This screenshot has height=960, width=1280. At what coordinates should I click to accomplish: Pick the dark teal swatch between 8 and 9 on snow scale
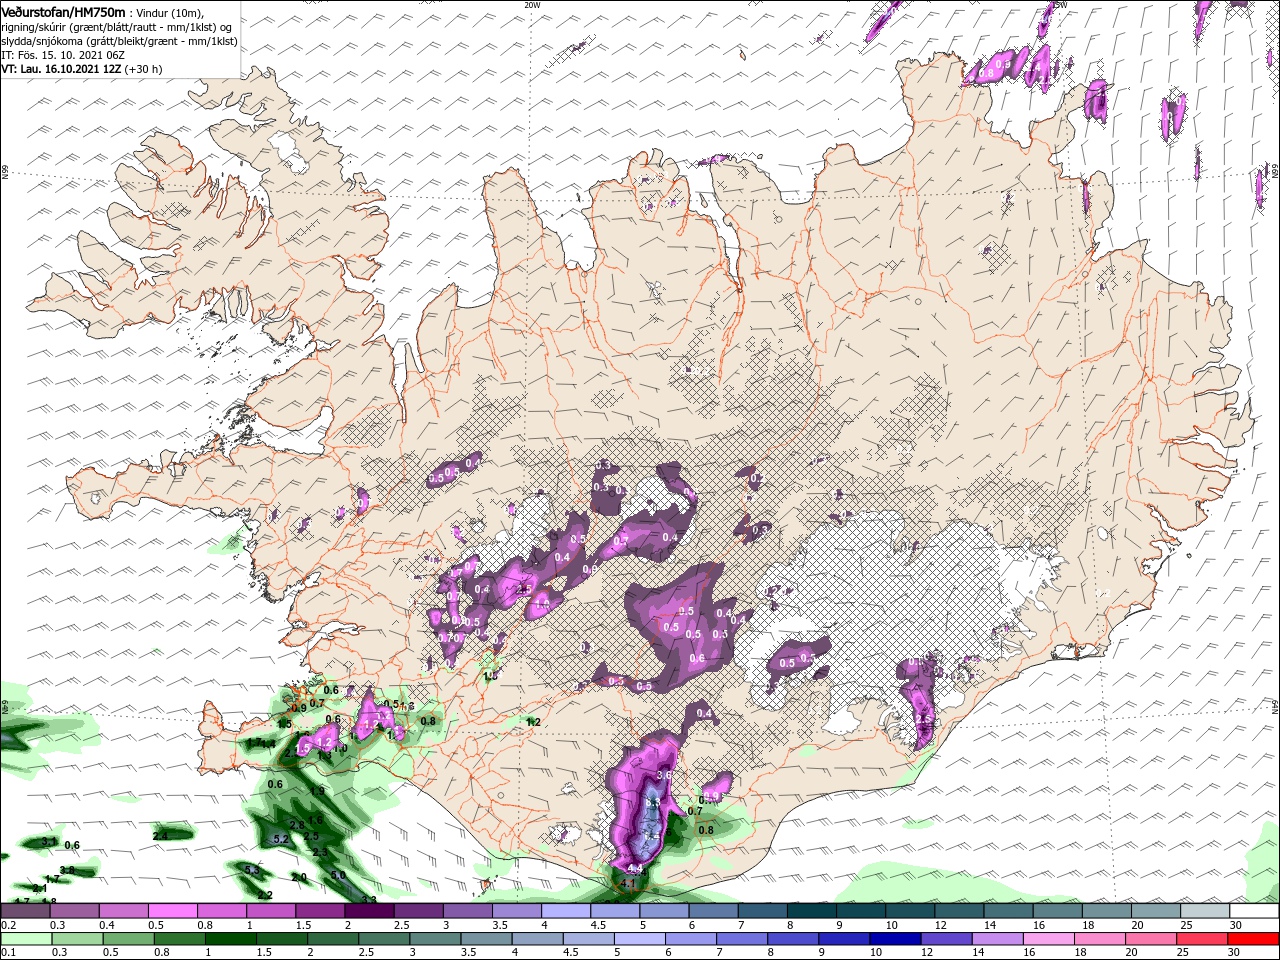[x=812, y=911]
